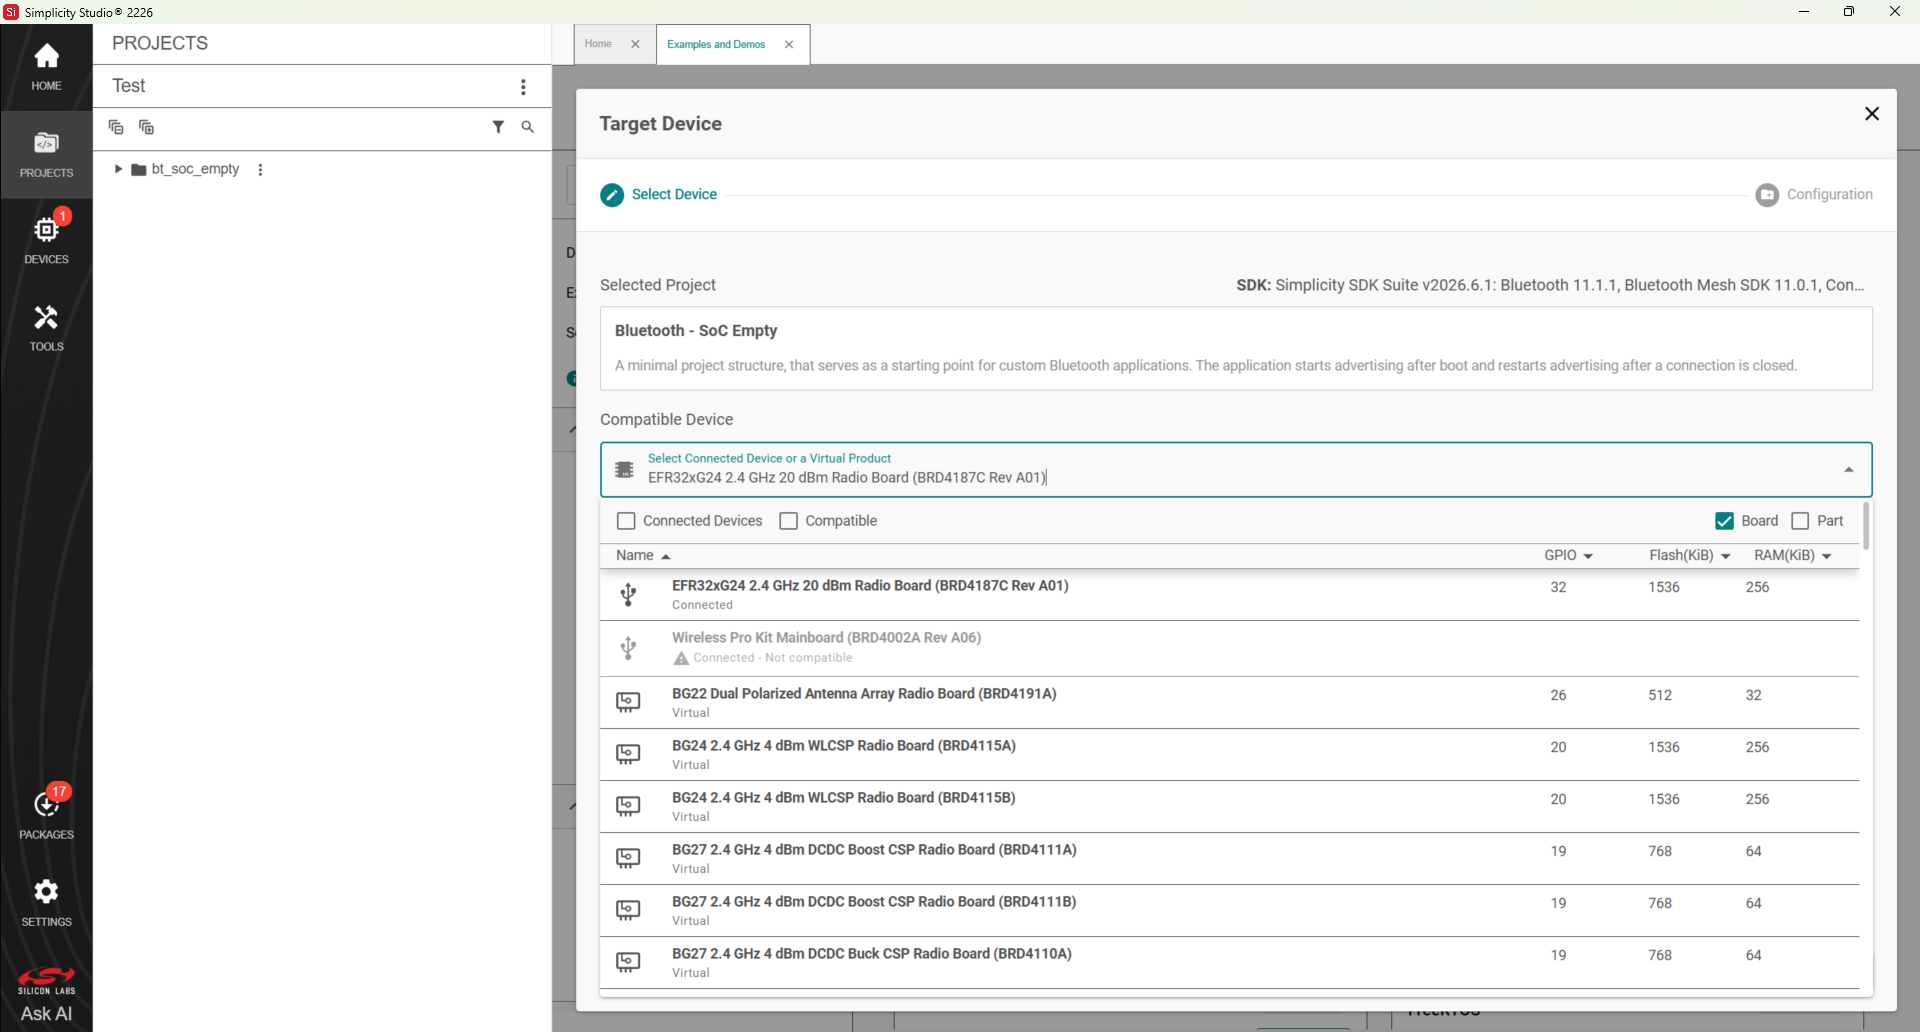Viewport: 1920px width, 1032px height.
Task: Toggle the Compatible filter checkbox
Action: [788, 521]
